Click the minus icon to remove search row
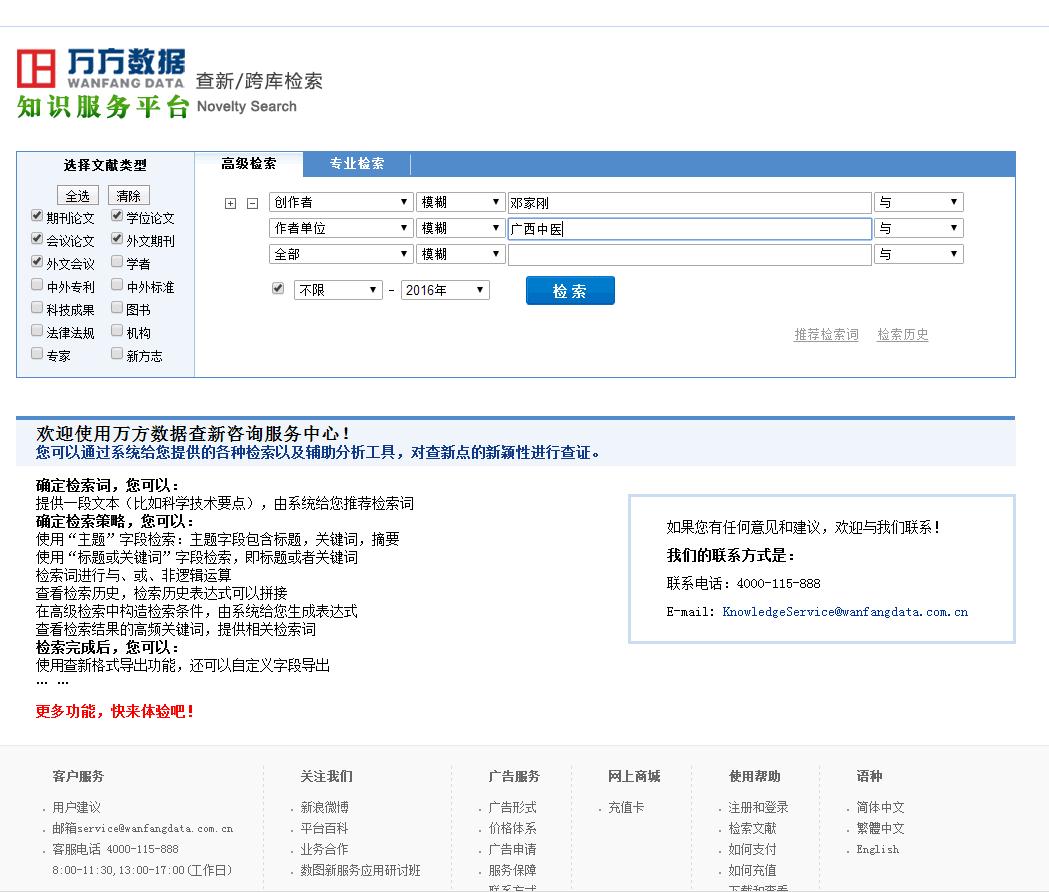This screenshot has width=1049, height=892. [x=252, y=203]
